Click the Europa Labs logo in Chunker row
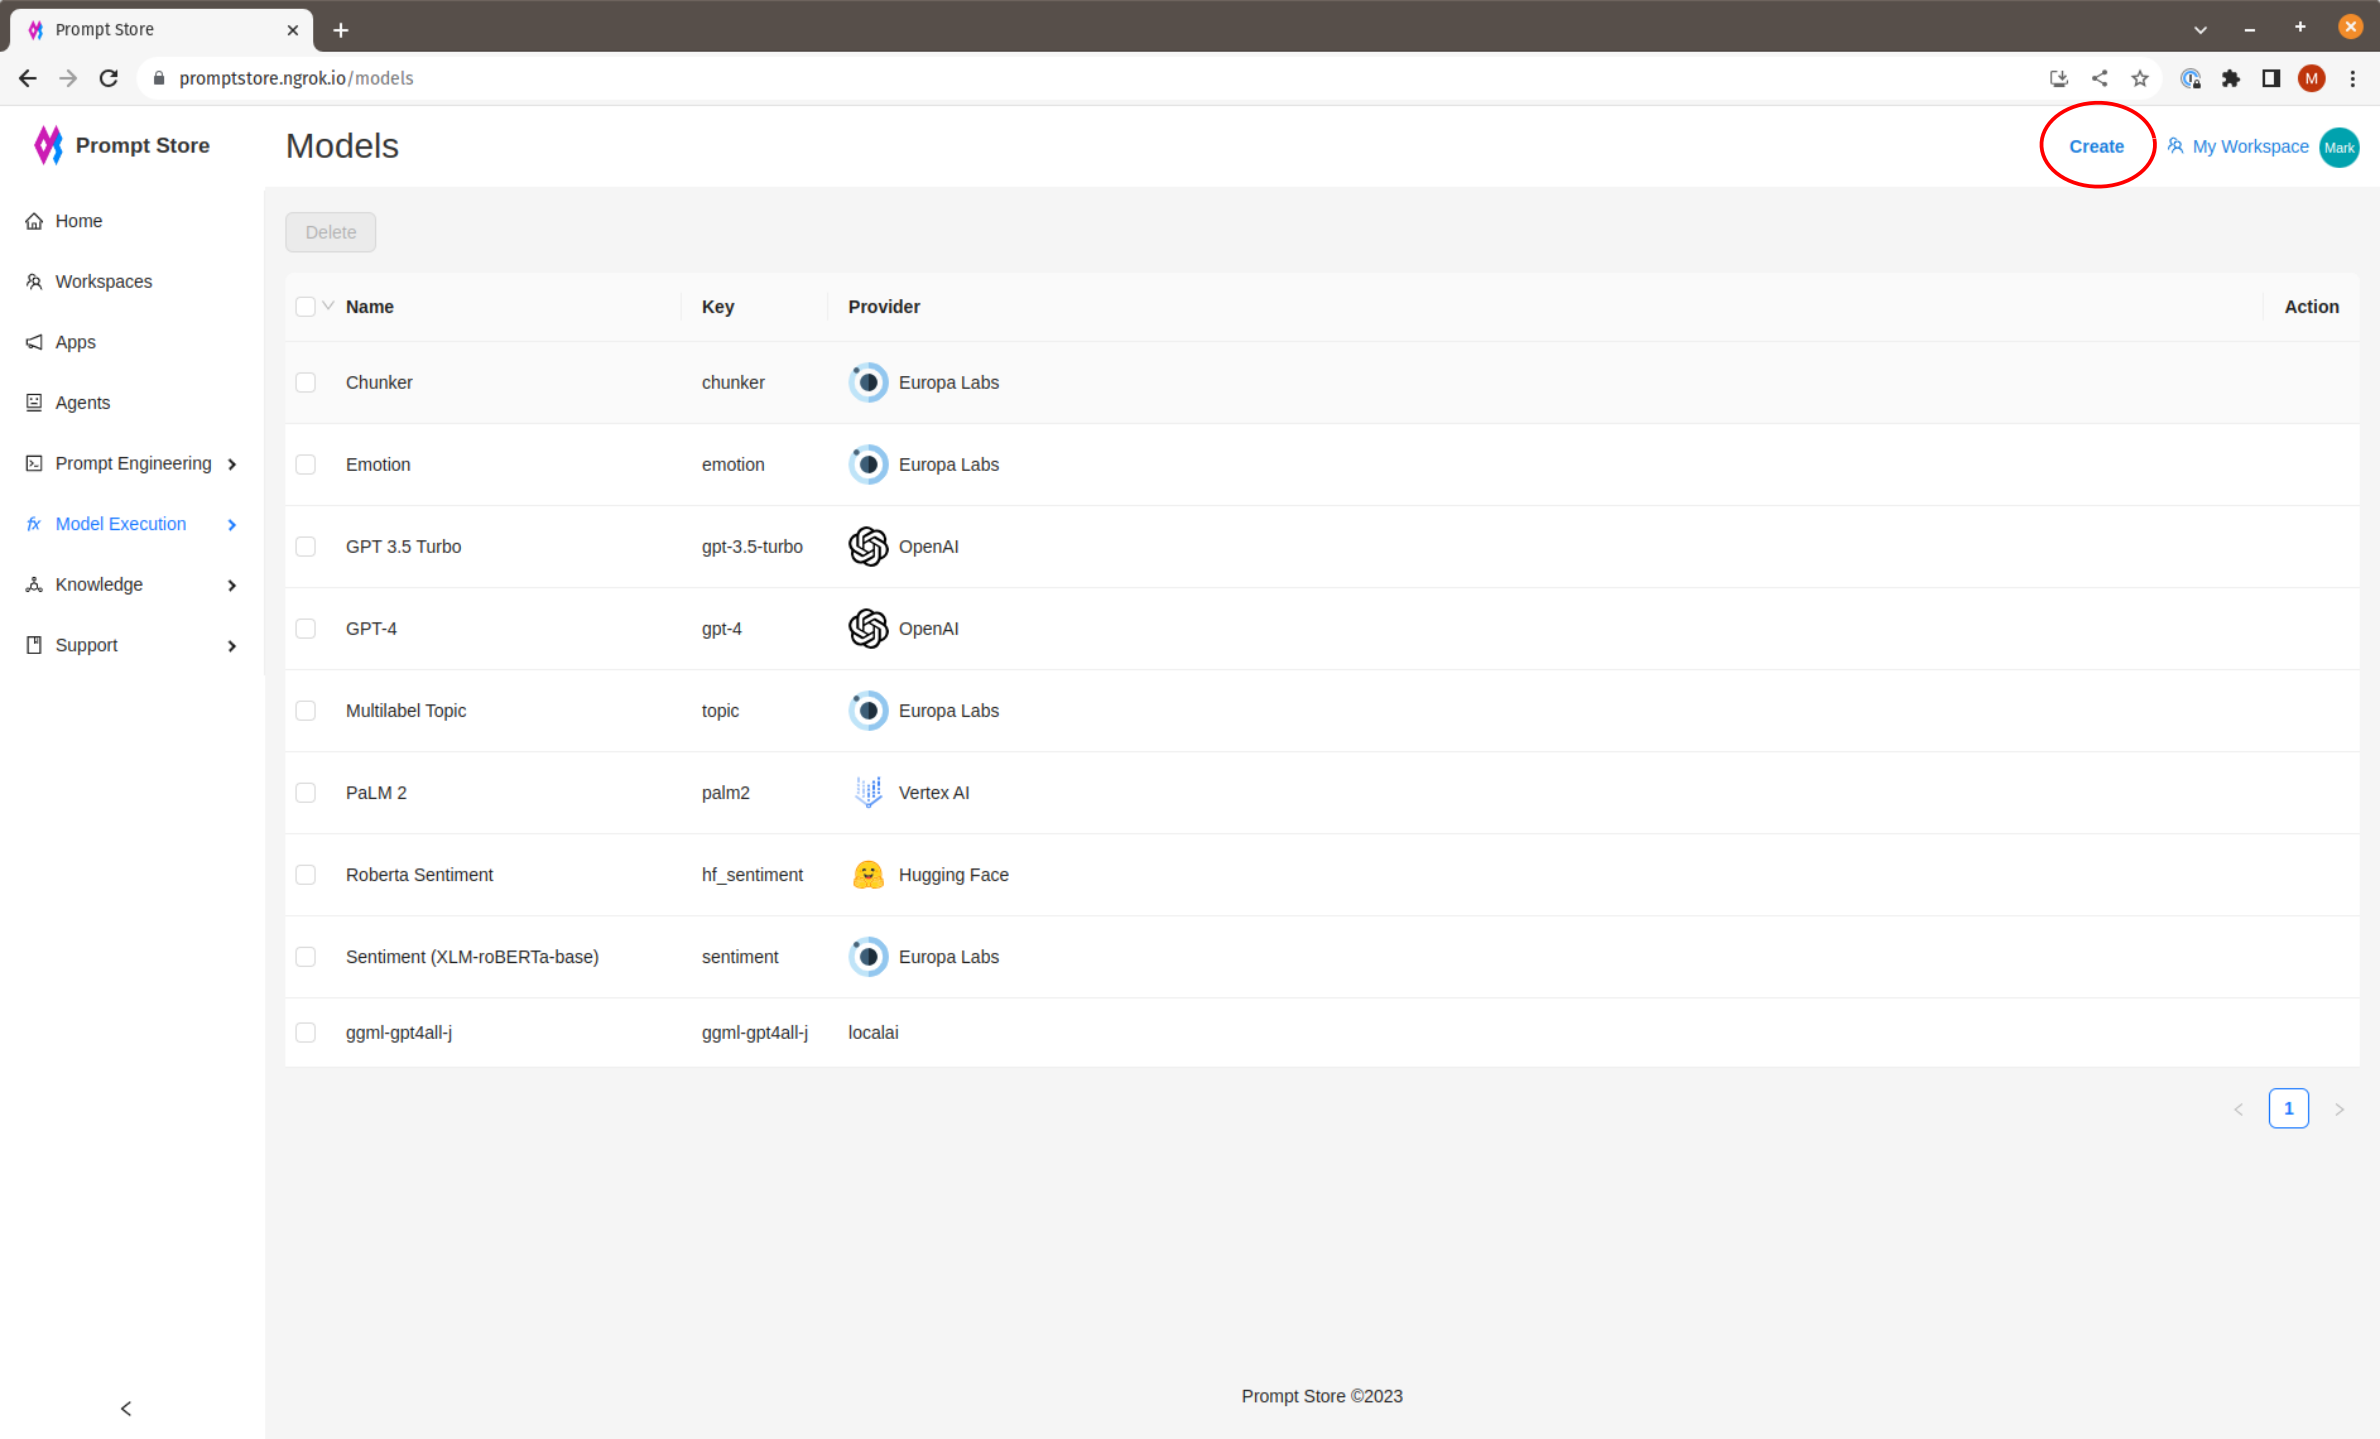 [x=868, y=383]
